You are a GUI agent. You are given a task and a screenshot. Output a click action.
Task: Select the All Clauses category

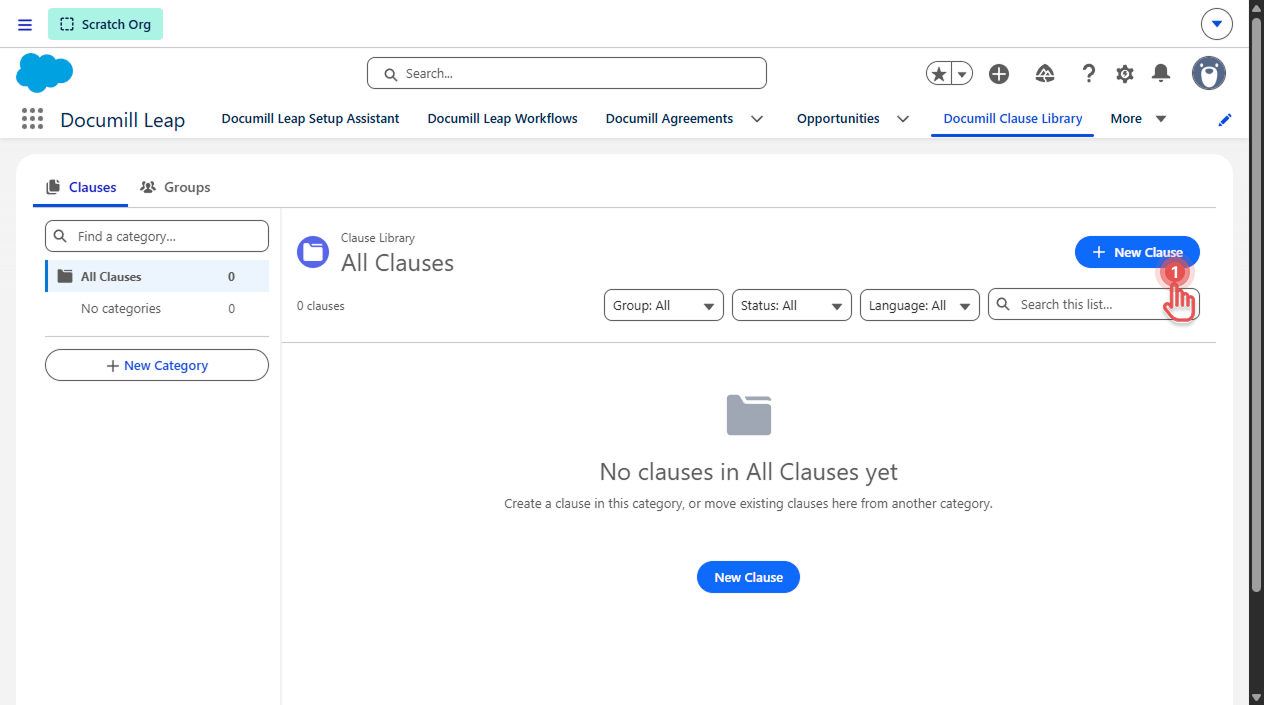pyautogui.click(x=157, y=276)
